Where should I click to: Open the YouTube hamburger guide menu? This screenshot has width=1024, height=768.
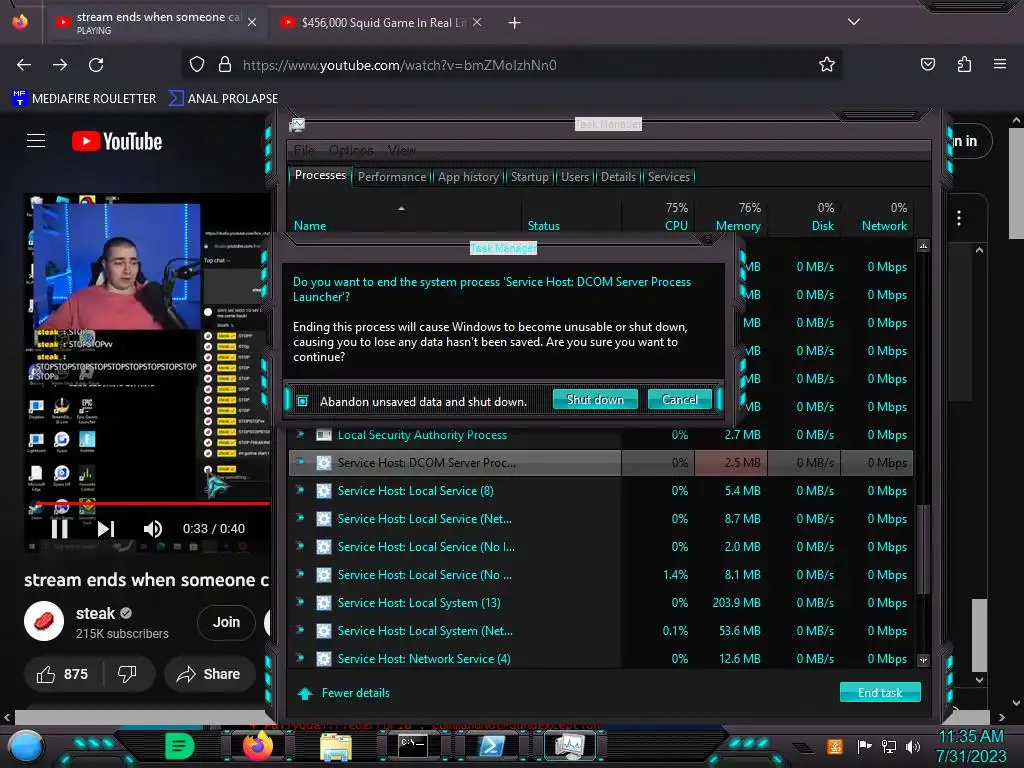[36, 140]
